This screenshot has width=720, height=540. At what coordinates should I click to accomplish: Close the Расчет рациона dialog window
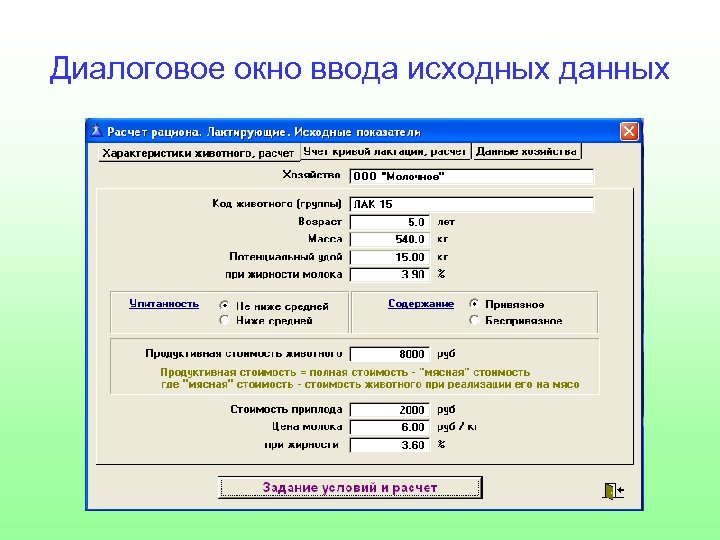(629, 131)
